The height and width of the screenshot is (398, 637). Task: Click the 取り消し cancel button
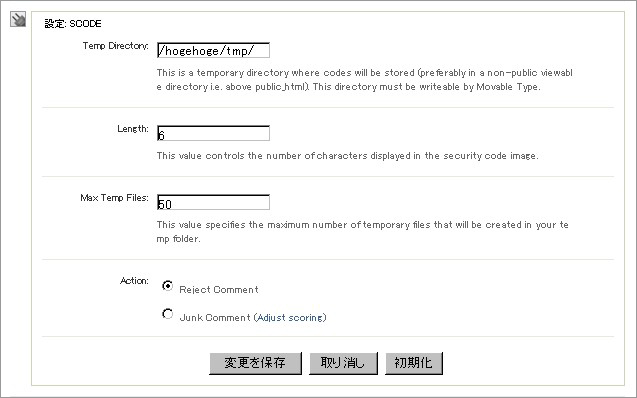(x=343, y=363)
